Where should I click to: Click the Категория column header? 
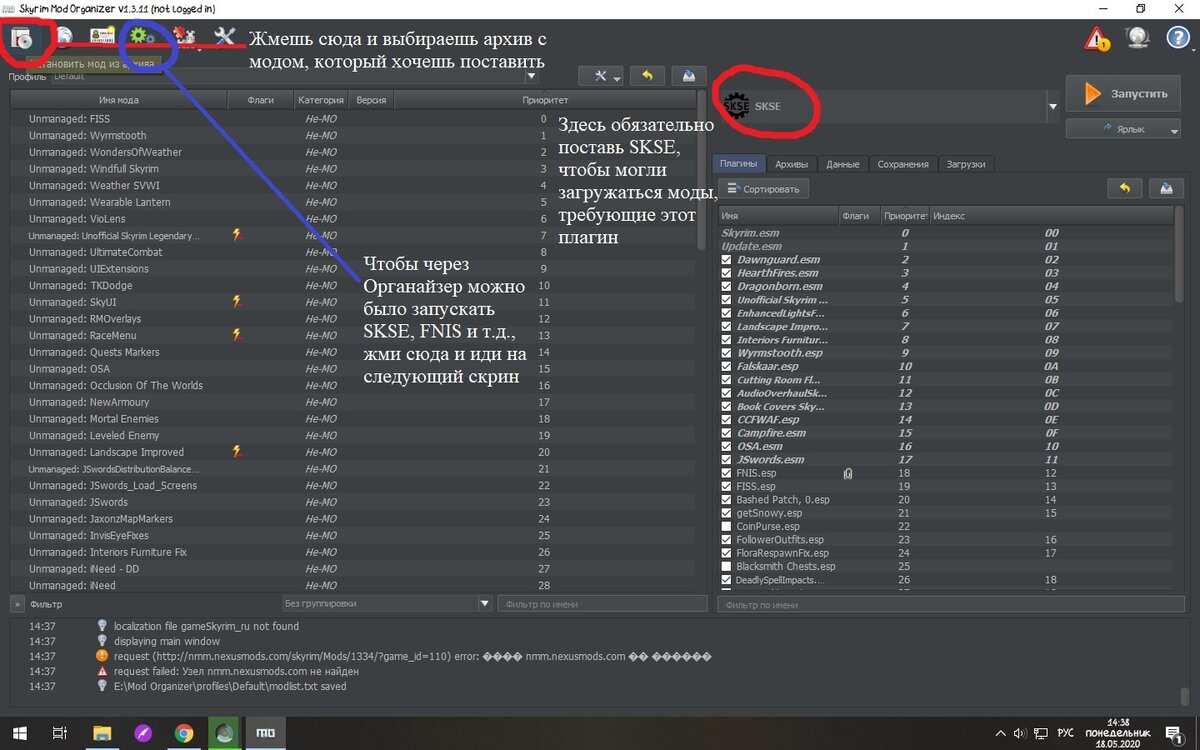[321, 100]
